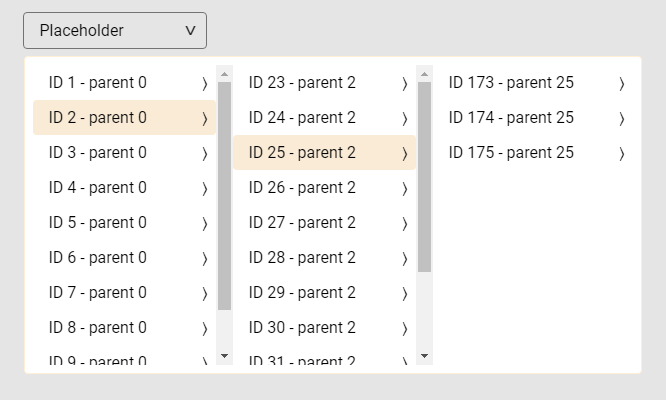Image resolution: width=666 pixels, height=400 pixels.
Task: Open the Placeholder dropdown
Action: (115, 31)
